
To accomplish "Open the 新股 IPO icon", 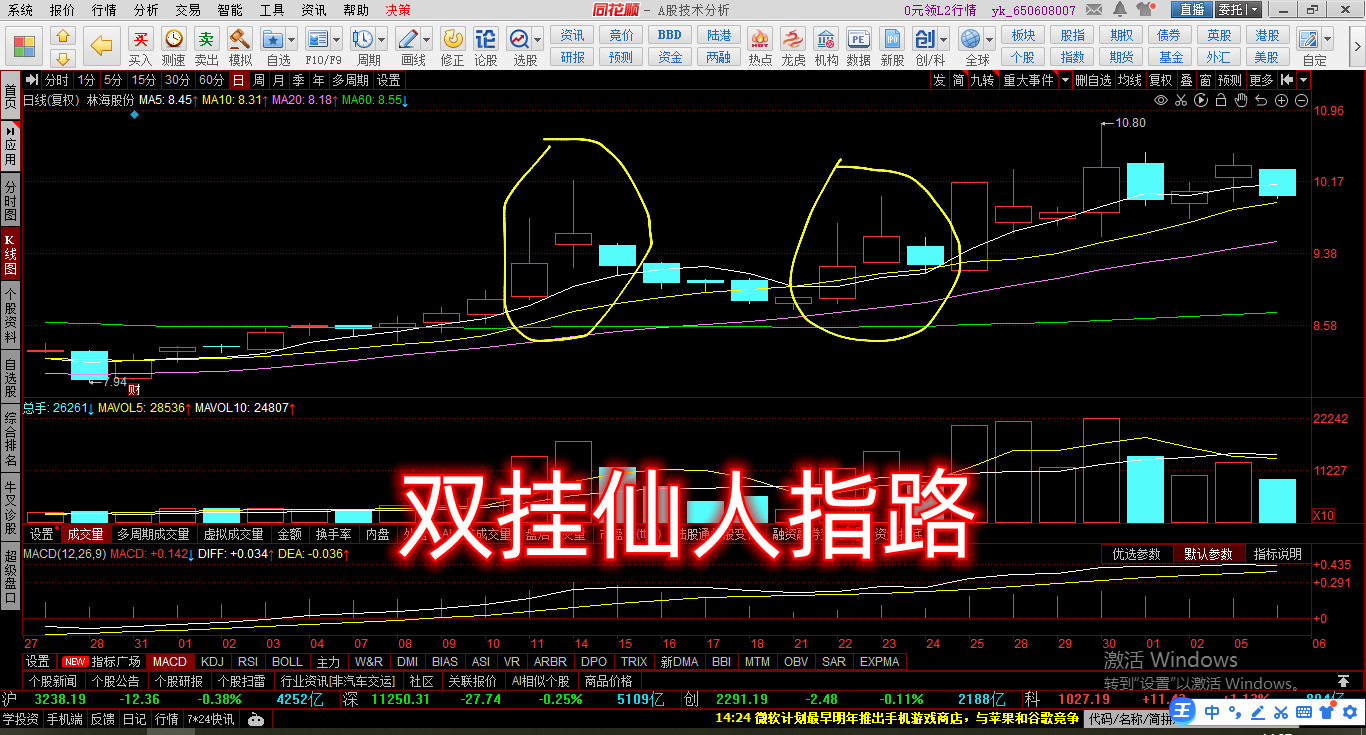I will (892, 45).
